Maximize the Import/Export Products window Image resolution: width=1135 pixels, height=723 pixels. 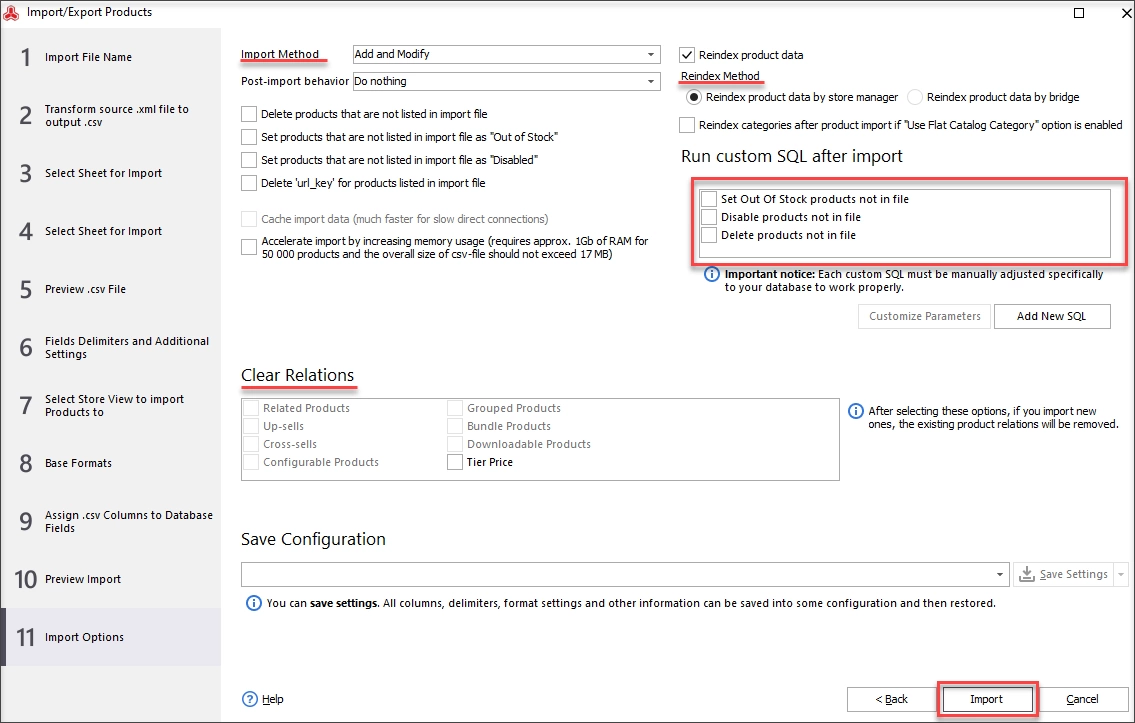click(1079, 13)
